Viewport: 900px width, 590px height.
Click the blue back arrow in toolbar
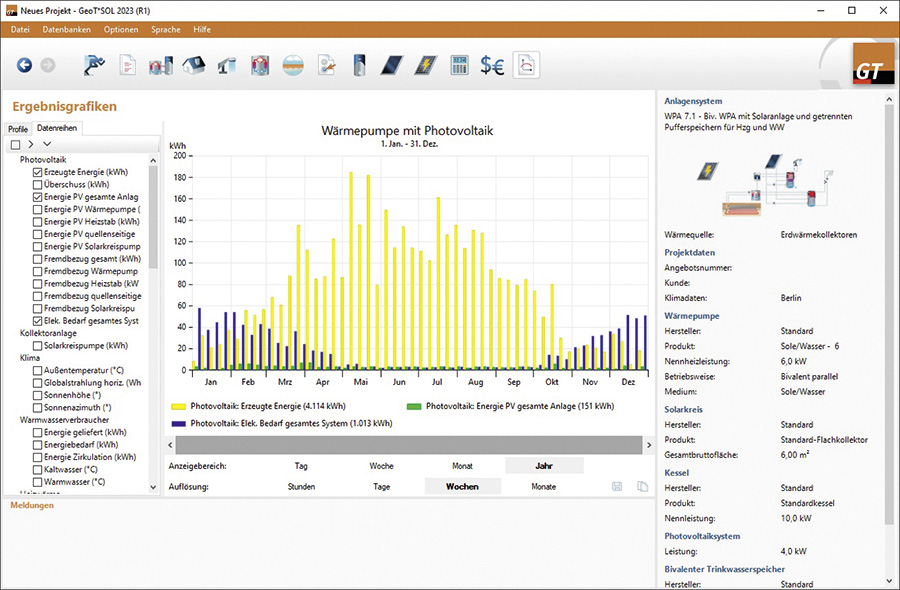[x=24, y=65]
